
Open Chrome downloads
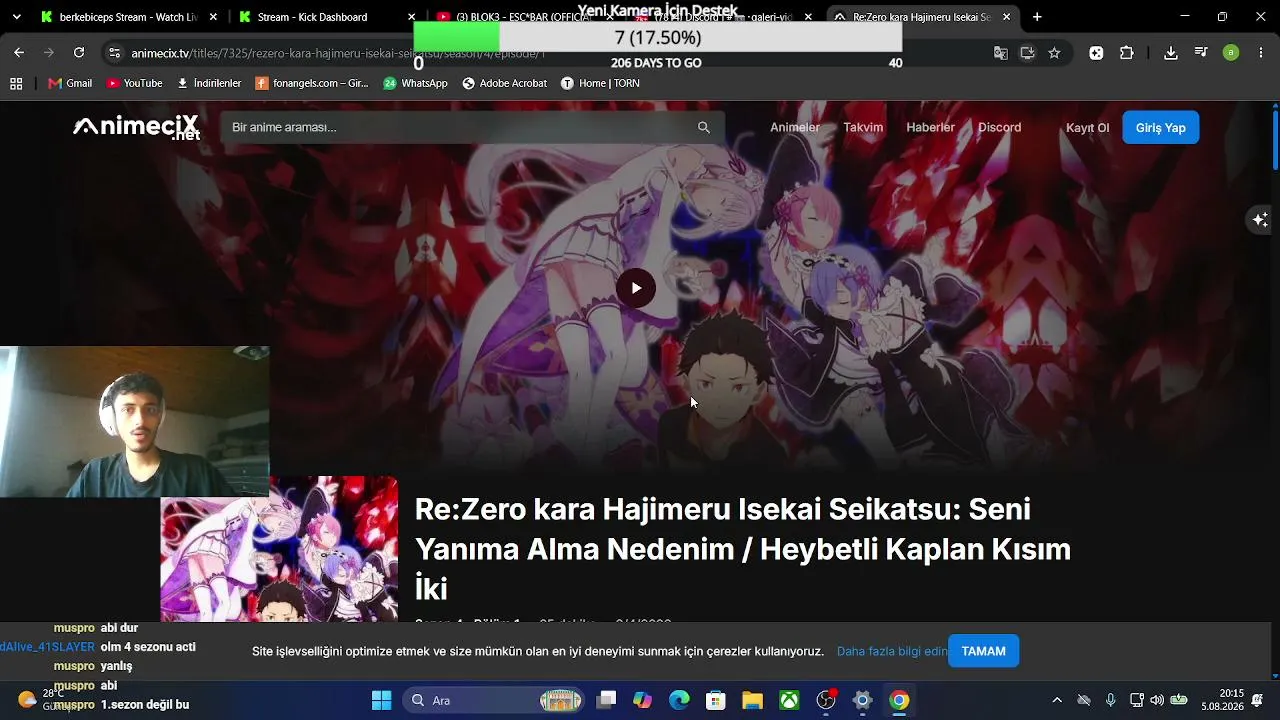(1171, 53)
